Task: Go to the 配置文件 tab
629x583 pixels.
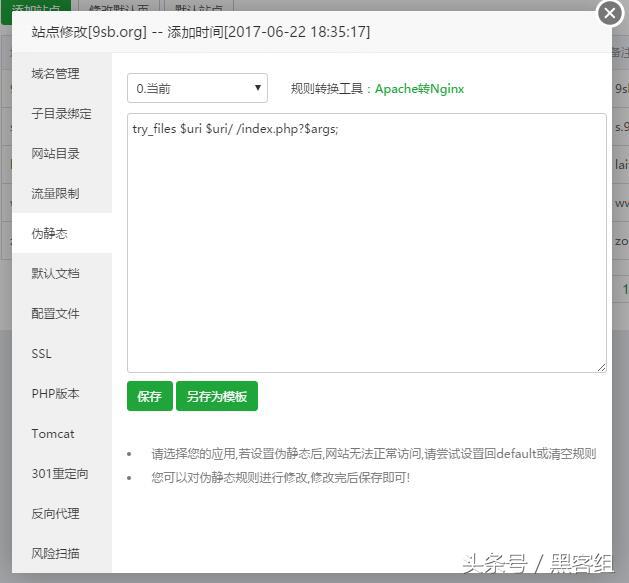Action: [62, 313]
